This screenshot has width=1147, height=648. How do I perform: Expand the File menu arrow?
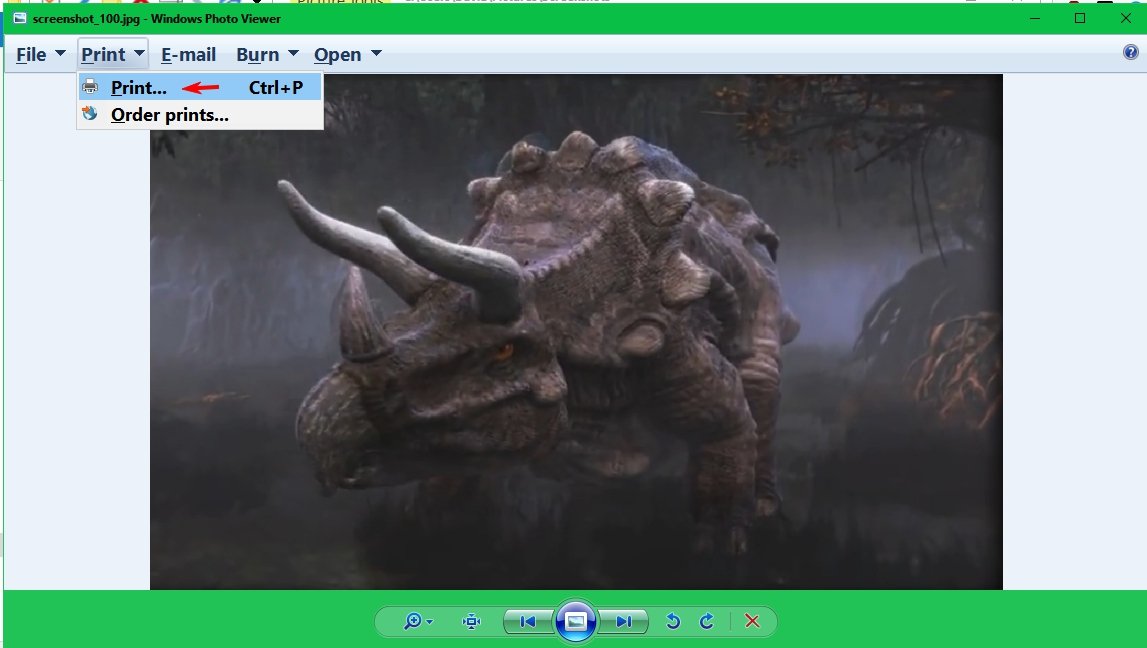60,53
